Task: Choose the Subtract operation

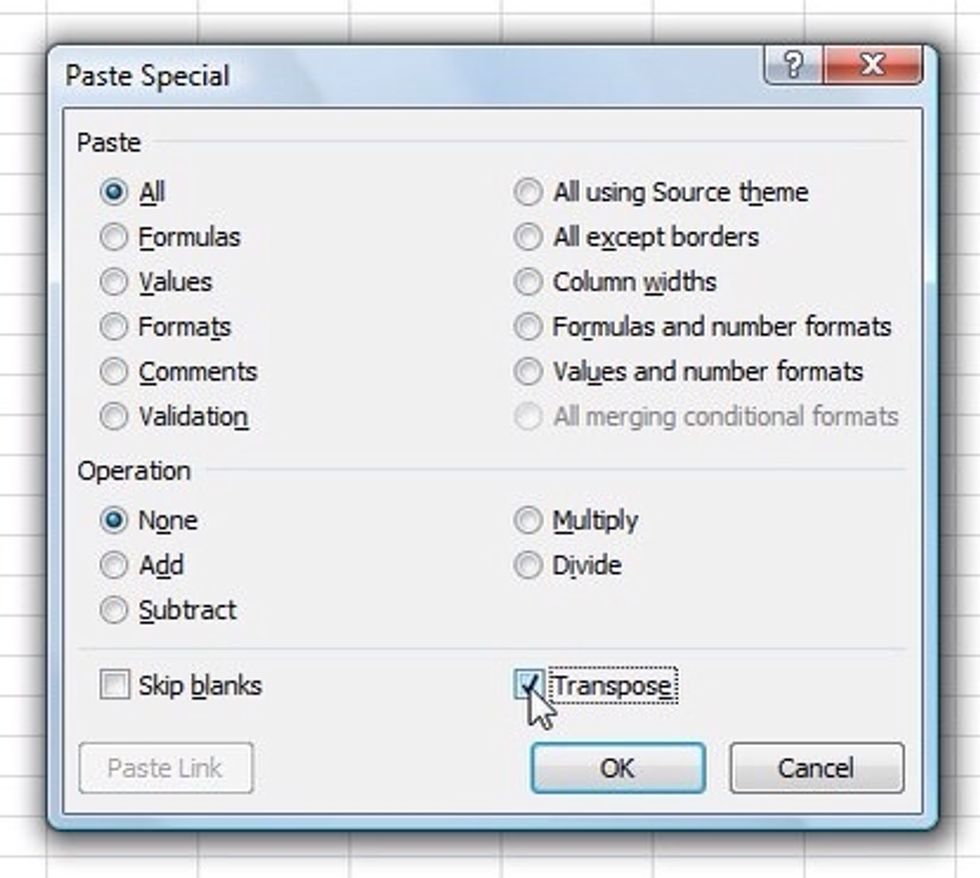Action: click(115, 610)
